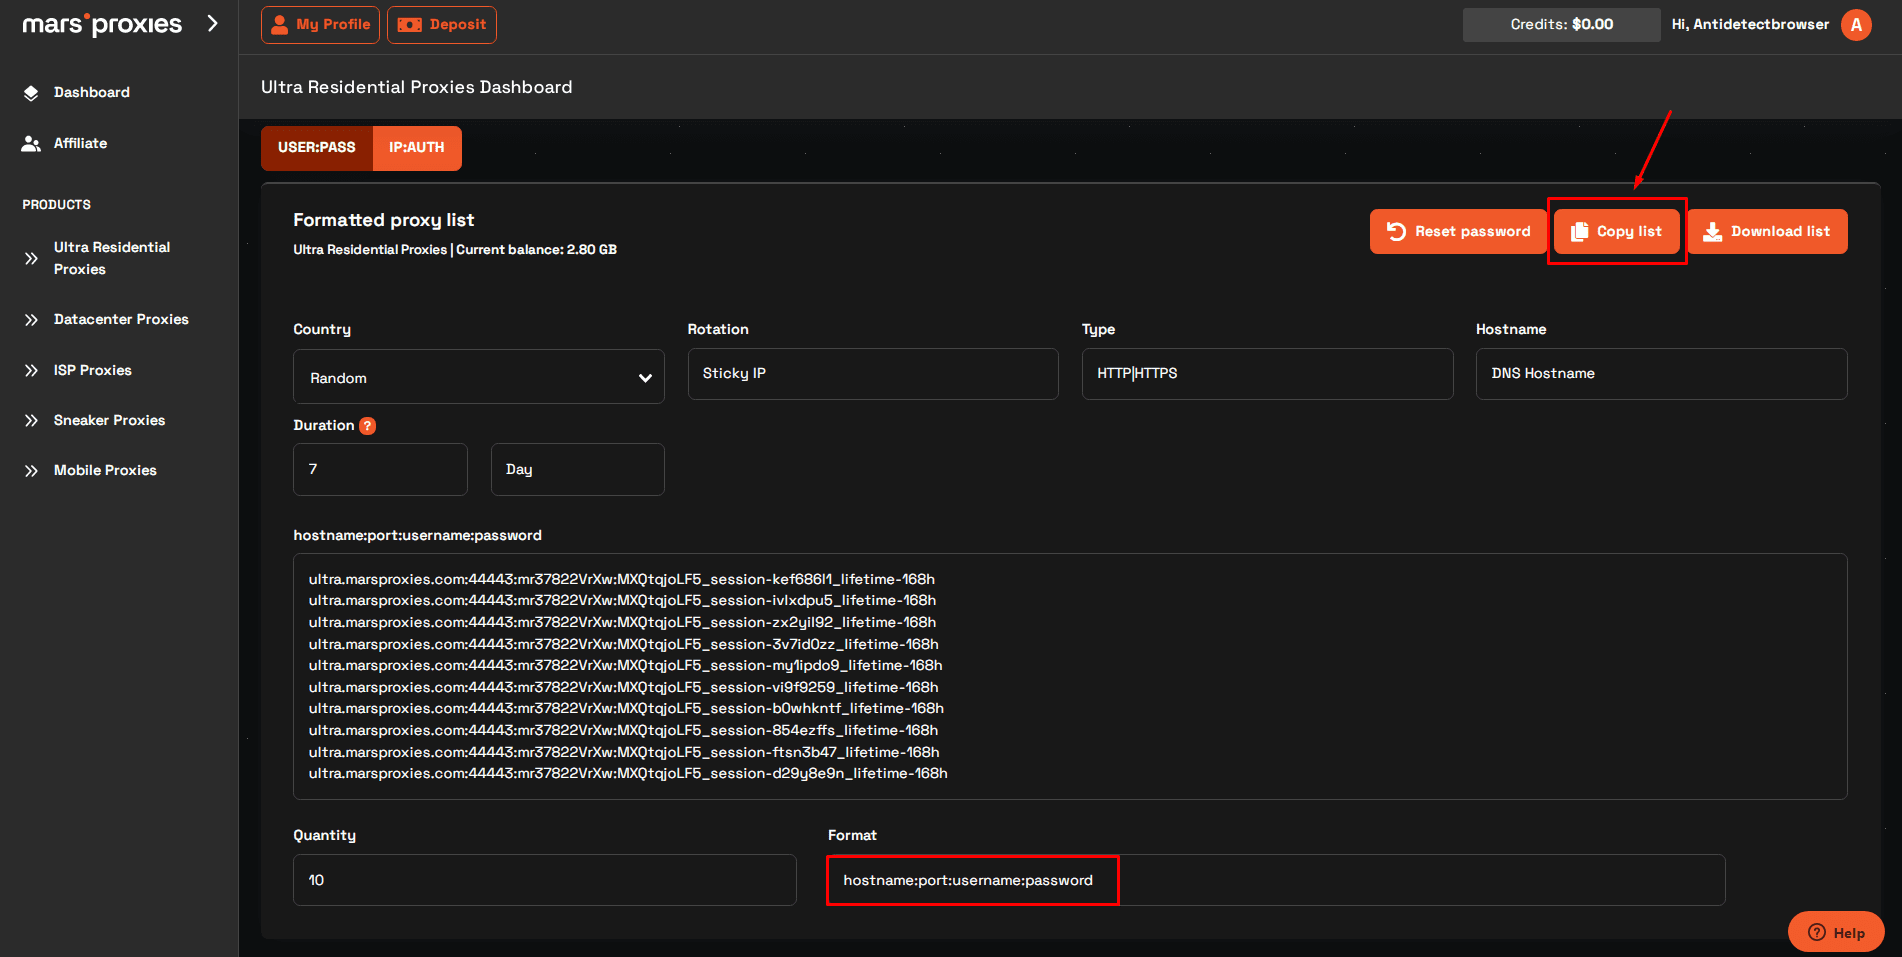Screen dimensions: 1902x957
Task: Open My Profile button
Action: (320, 25)
